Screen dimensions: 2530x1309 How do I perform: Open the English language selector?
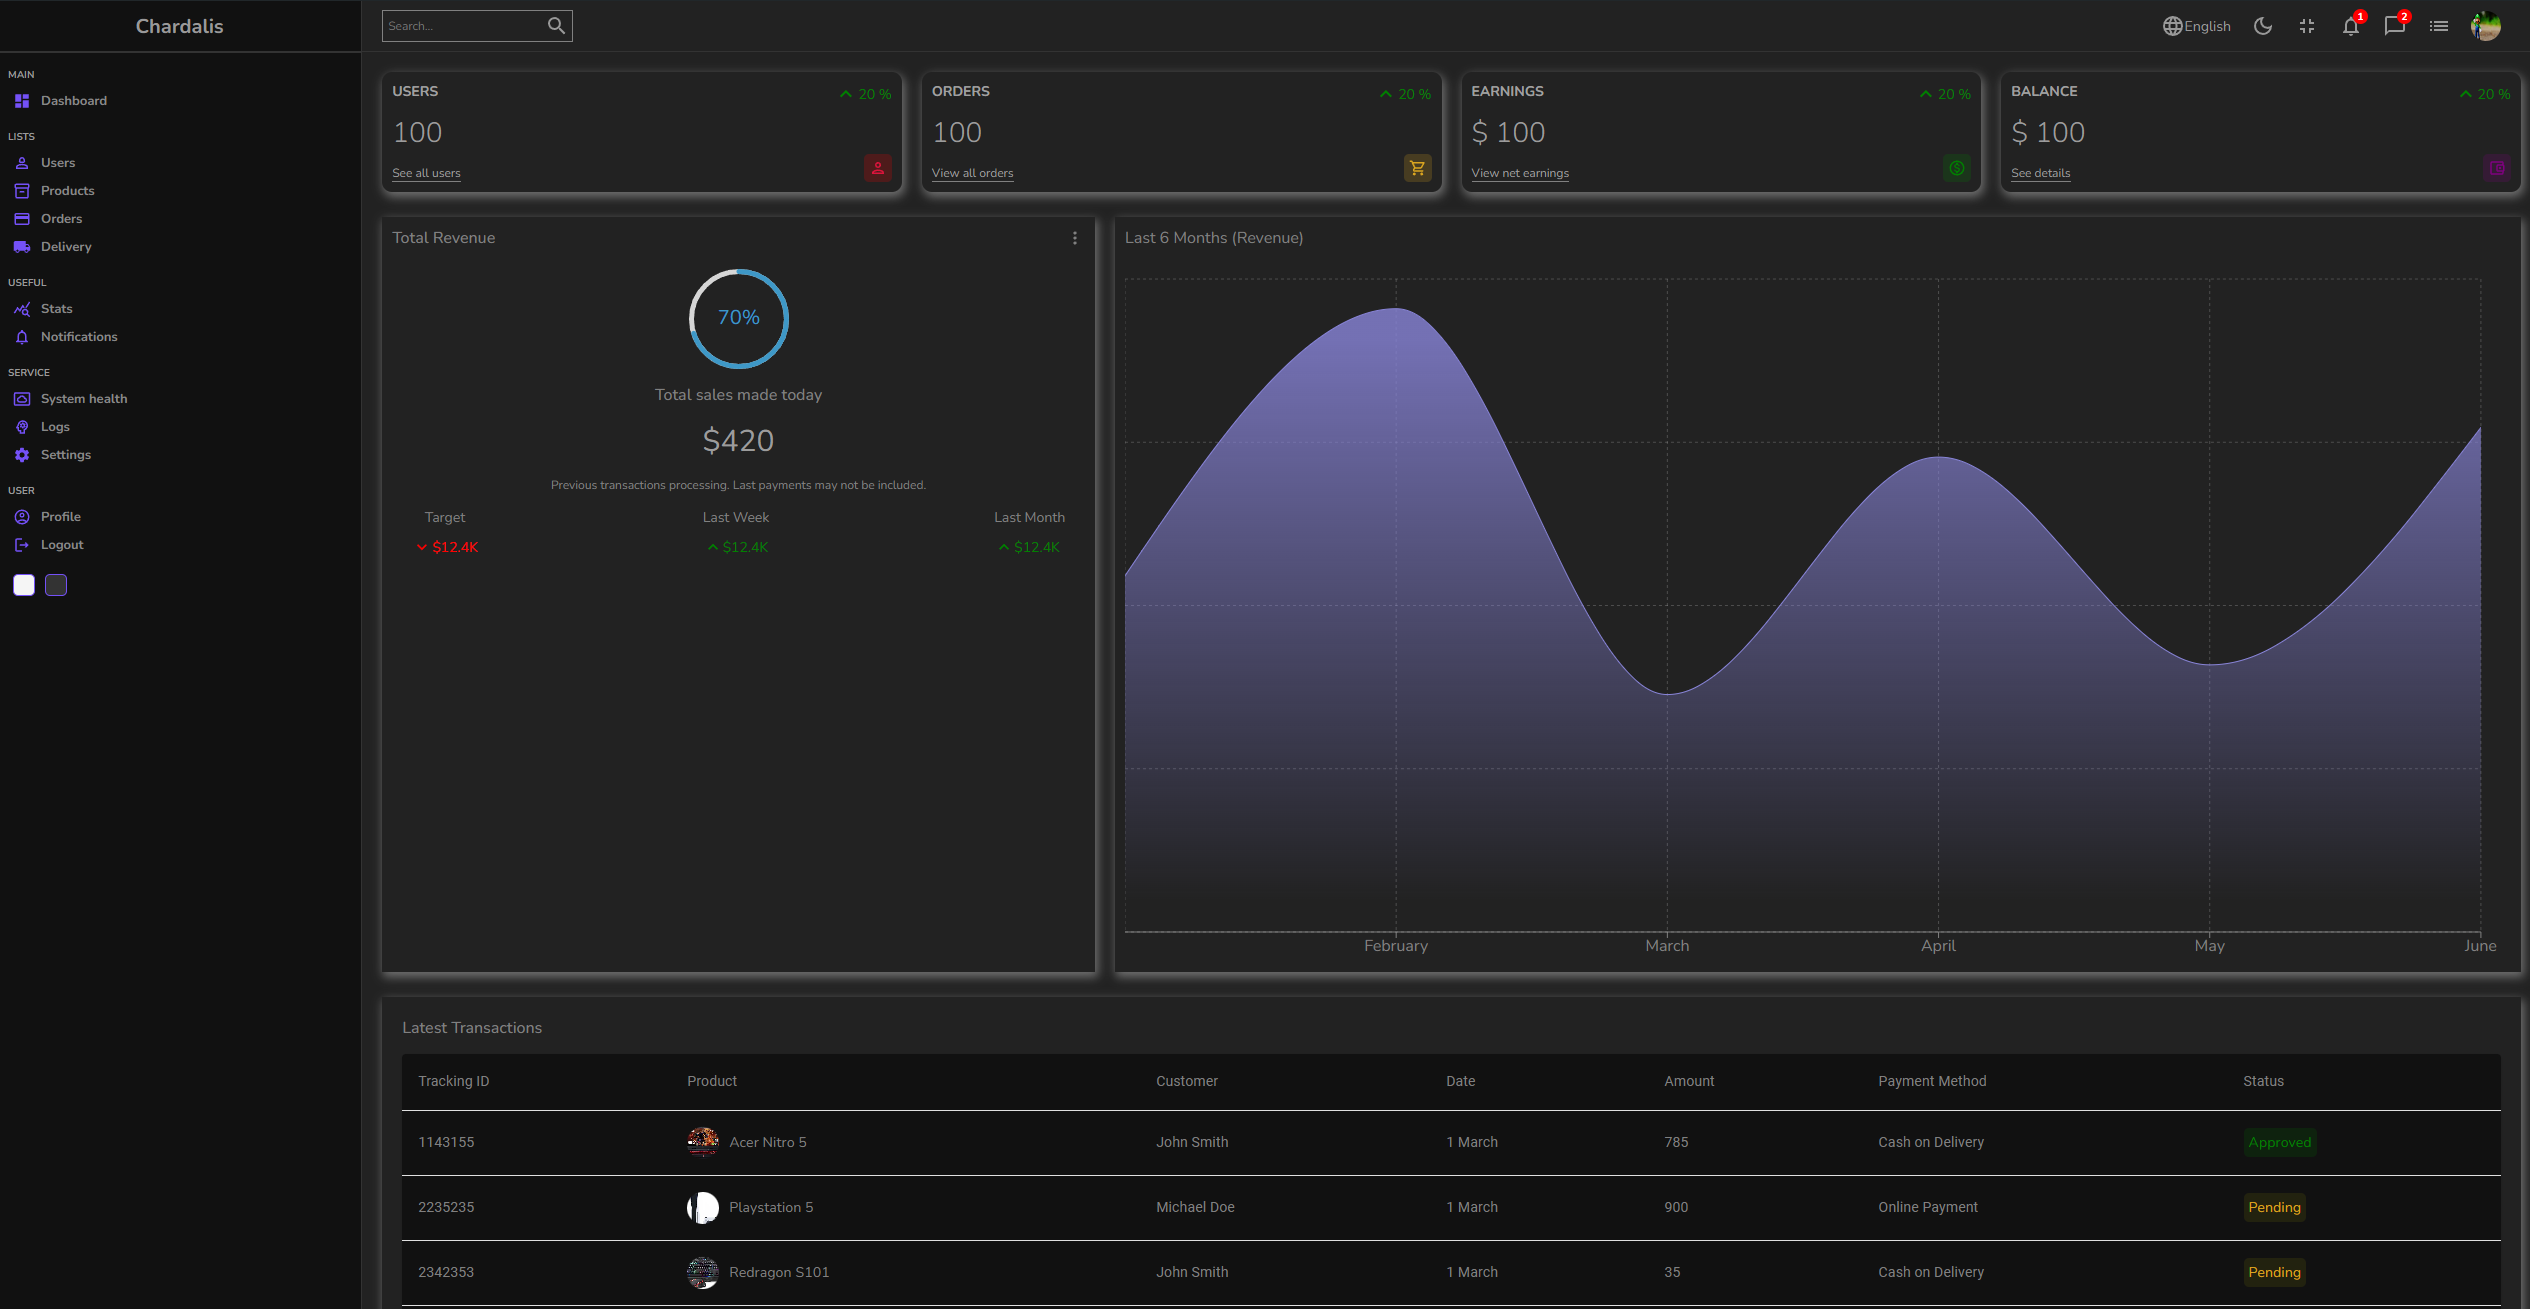point(2197,26)
